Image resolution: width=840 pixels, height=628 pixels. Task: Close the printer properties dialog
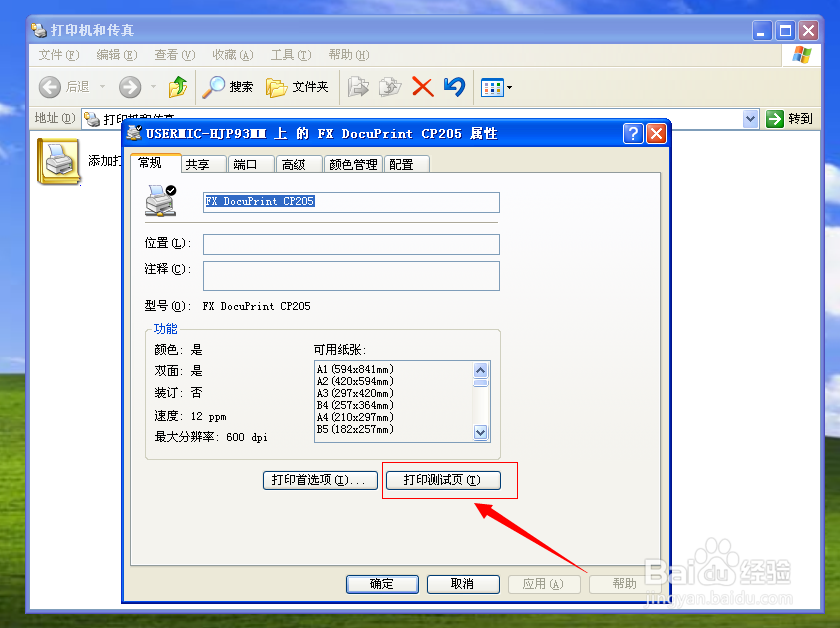pos(656,133)
